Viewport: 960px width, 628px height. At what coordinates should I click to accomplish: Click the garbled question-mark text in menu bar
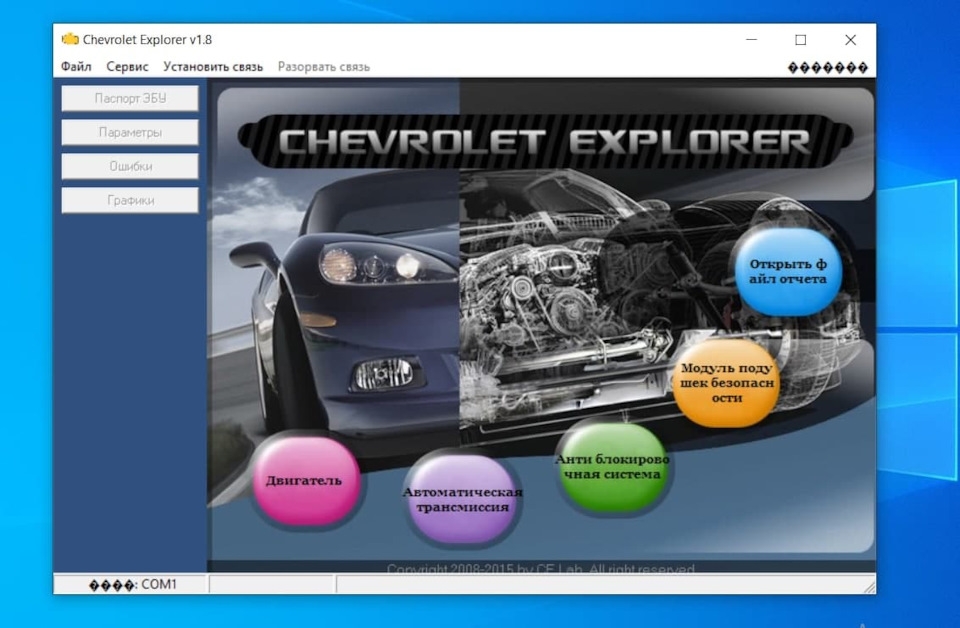click(827, 67)
